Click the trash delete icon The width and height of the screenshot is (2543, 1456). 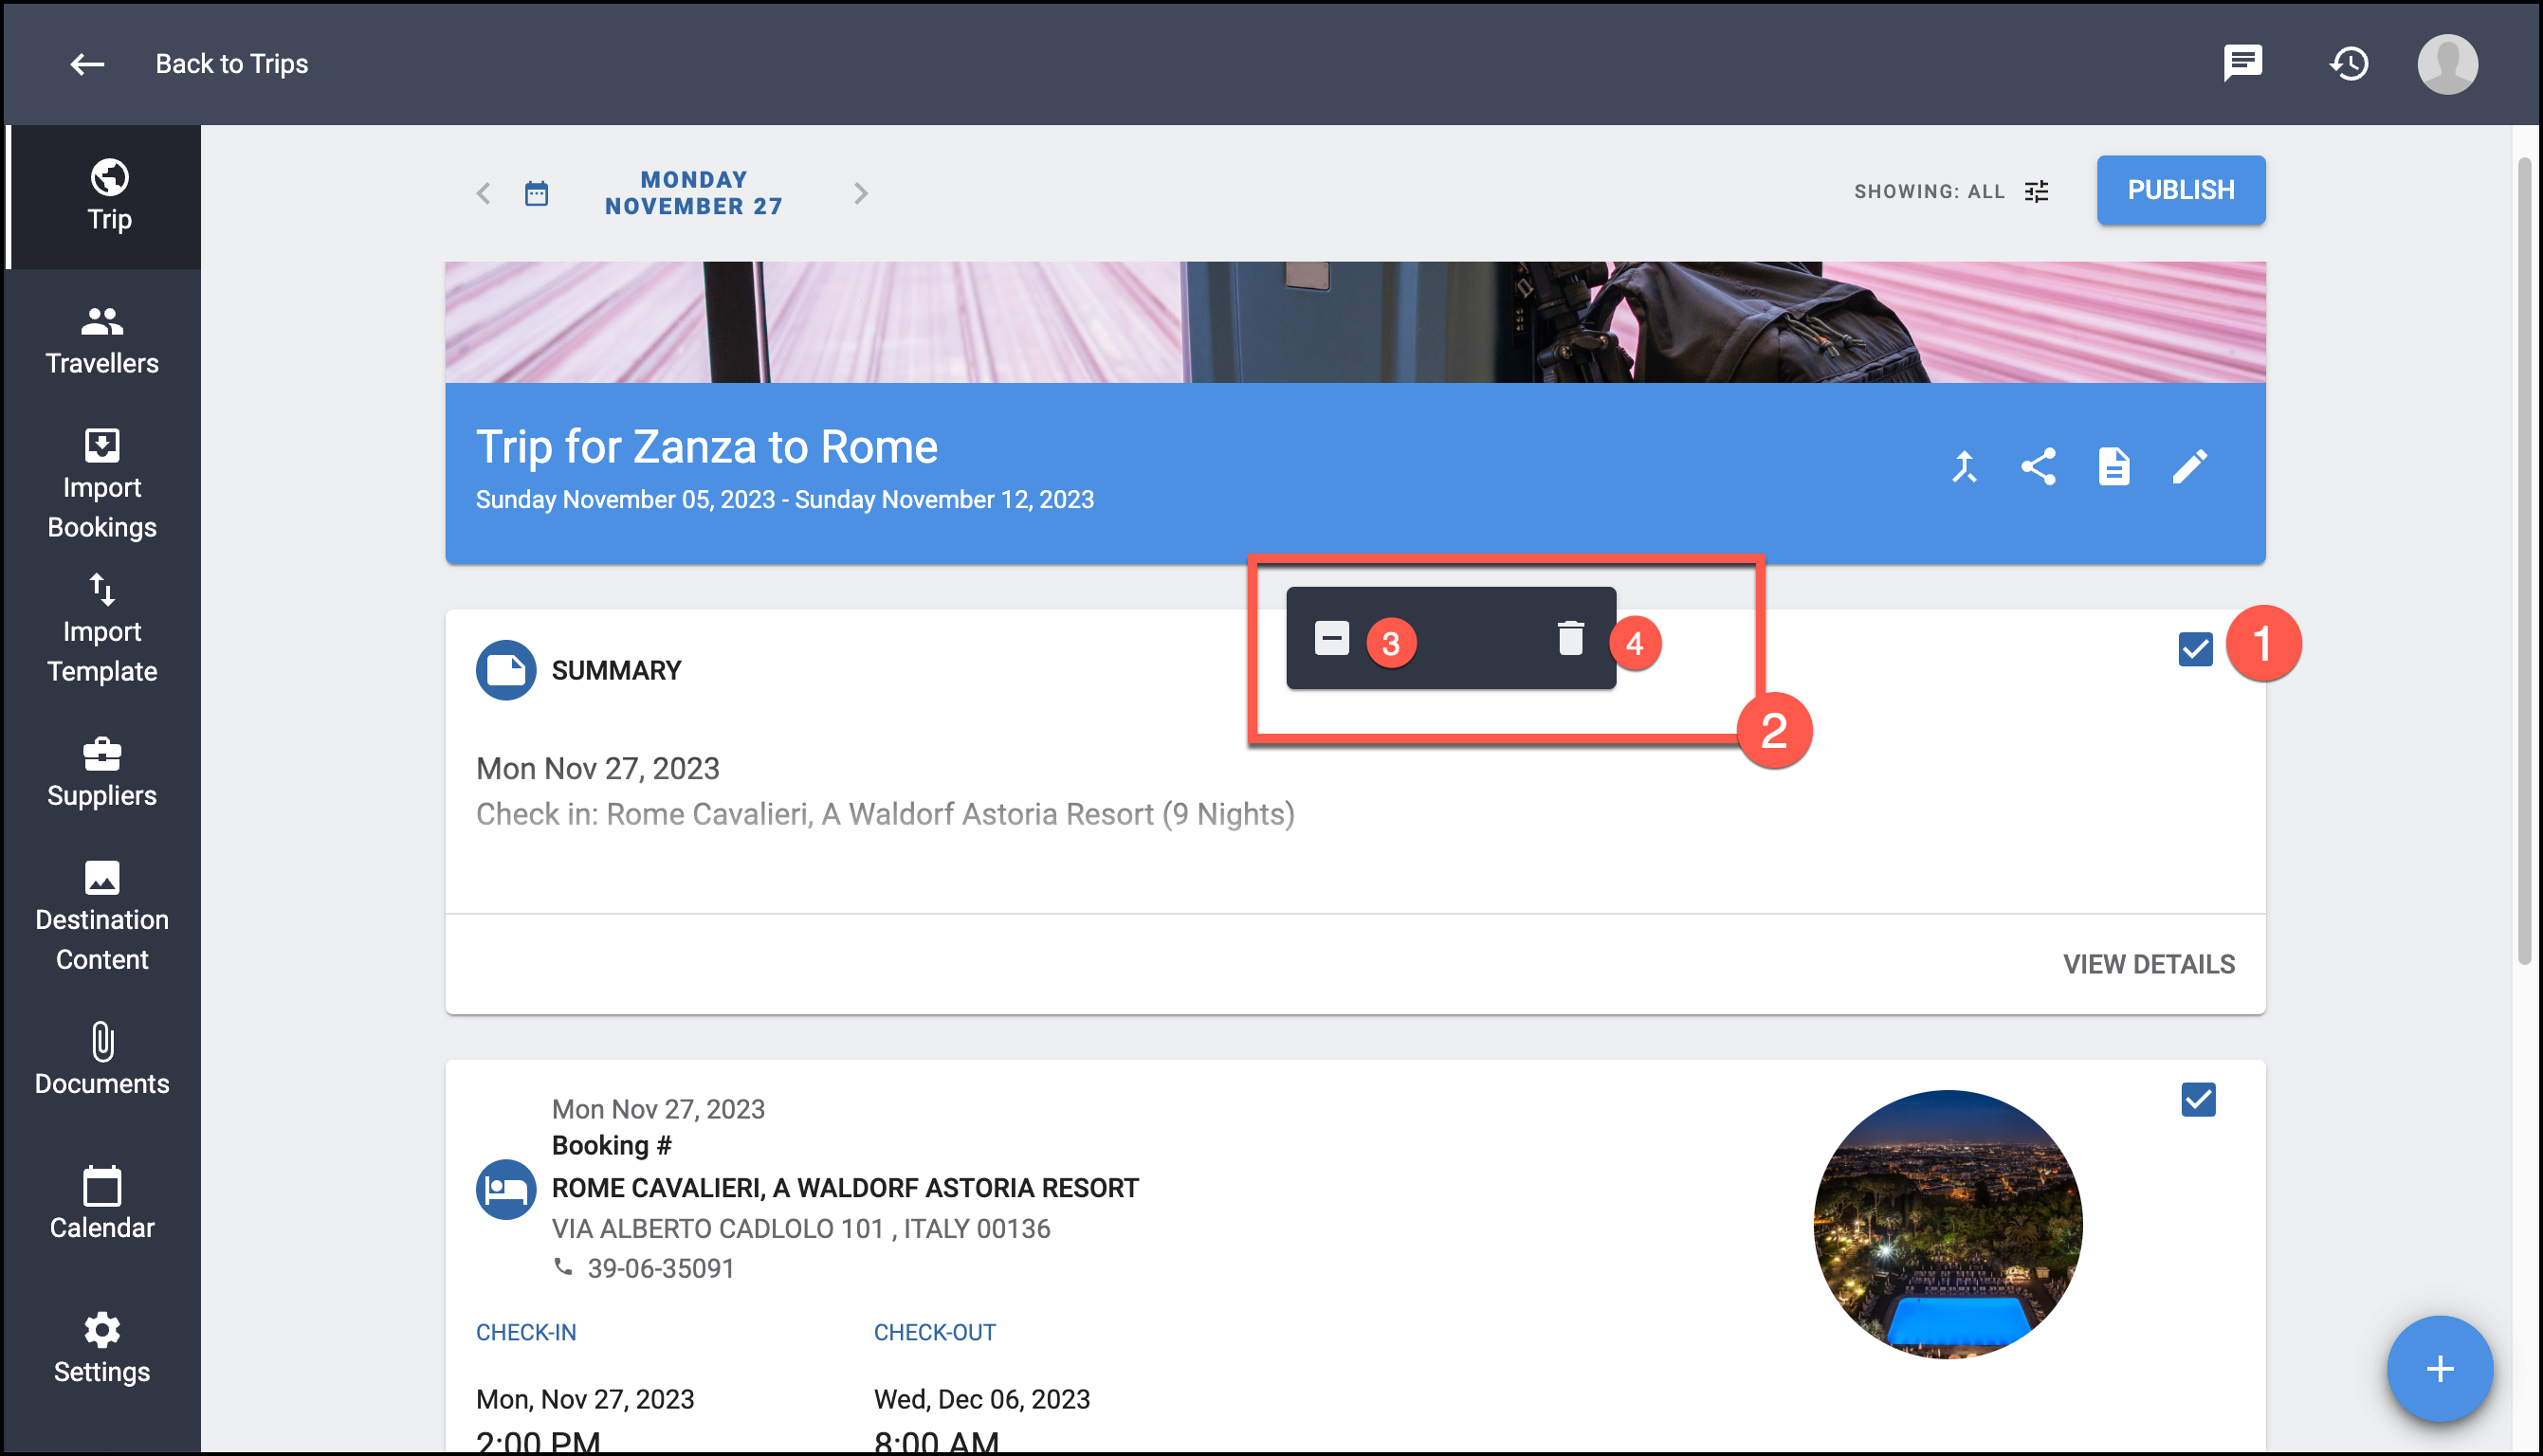pos(1570,638)
